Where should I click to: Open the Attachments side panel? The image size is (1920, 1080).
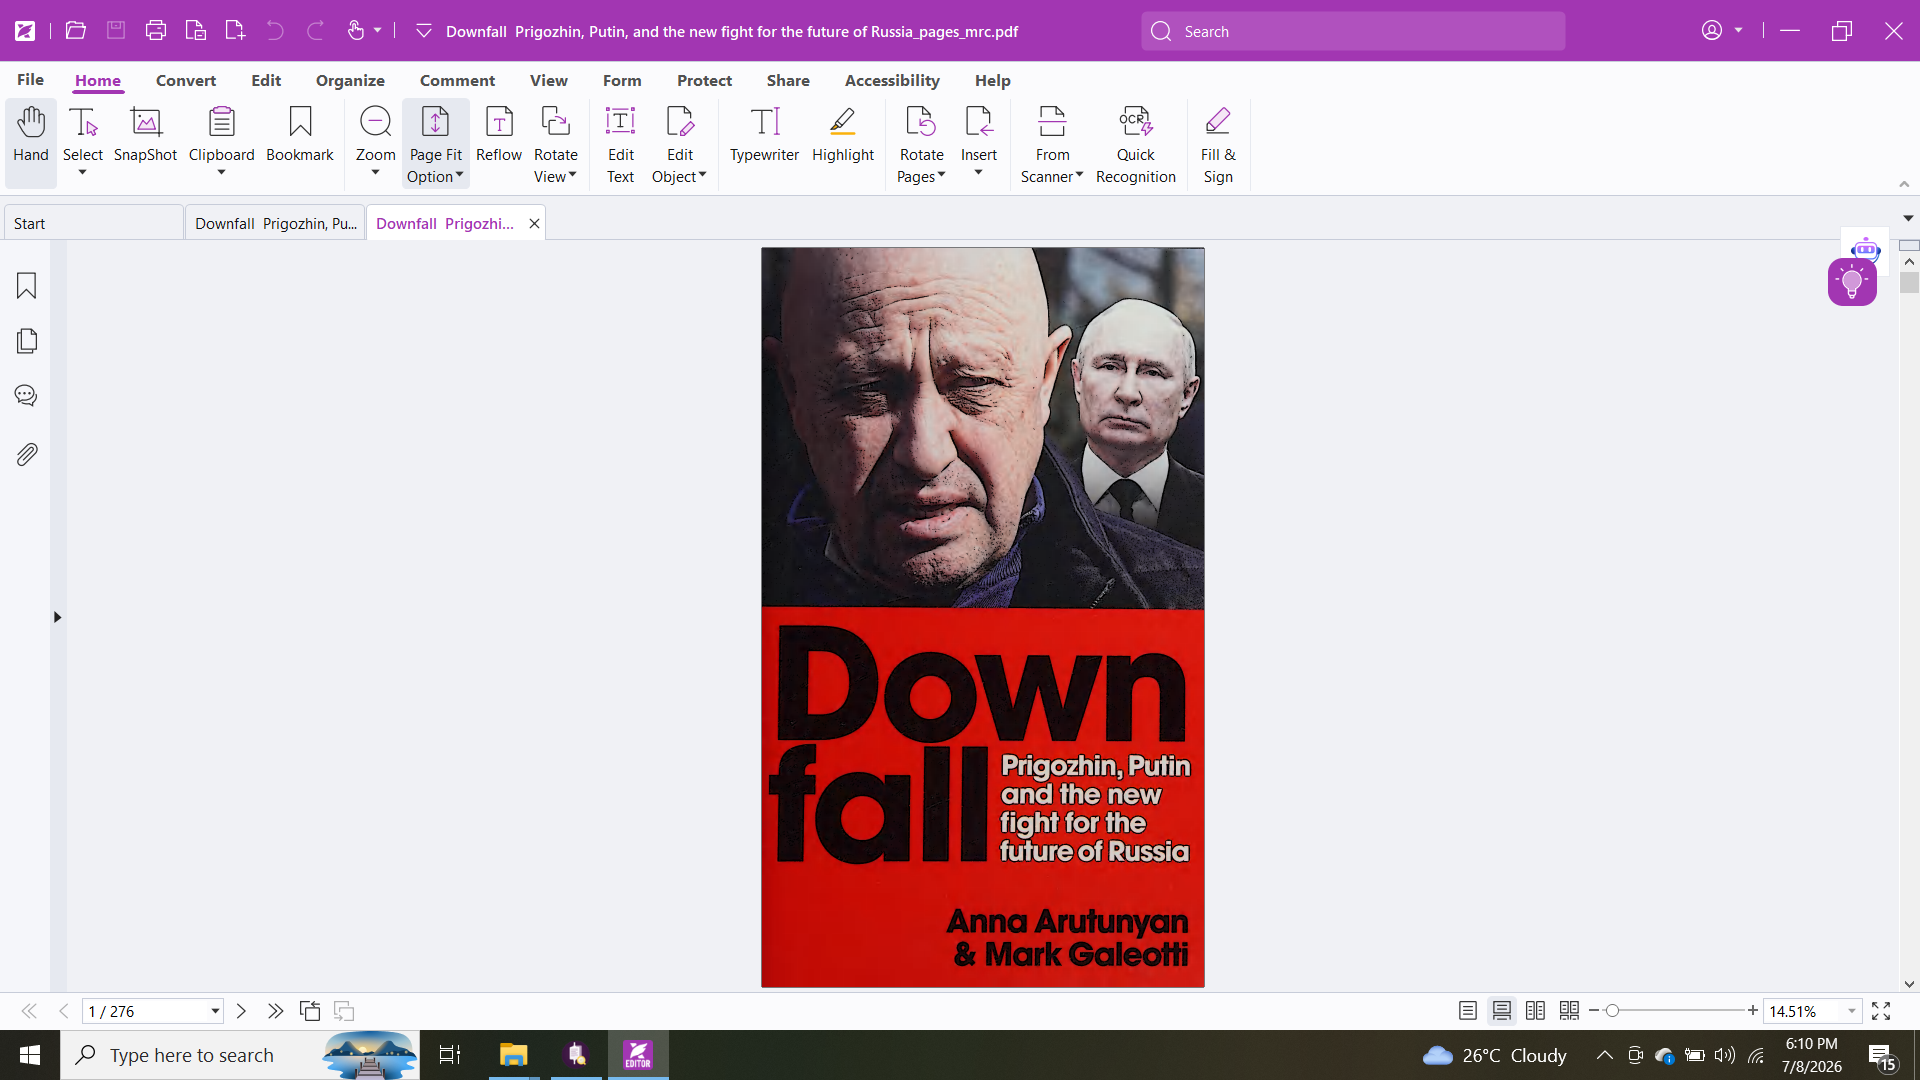point(27,454)
